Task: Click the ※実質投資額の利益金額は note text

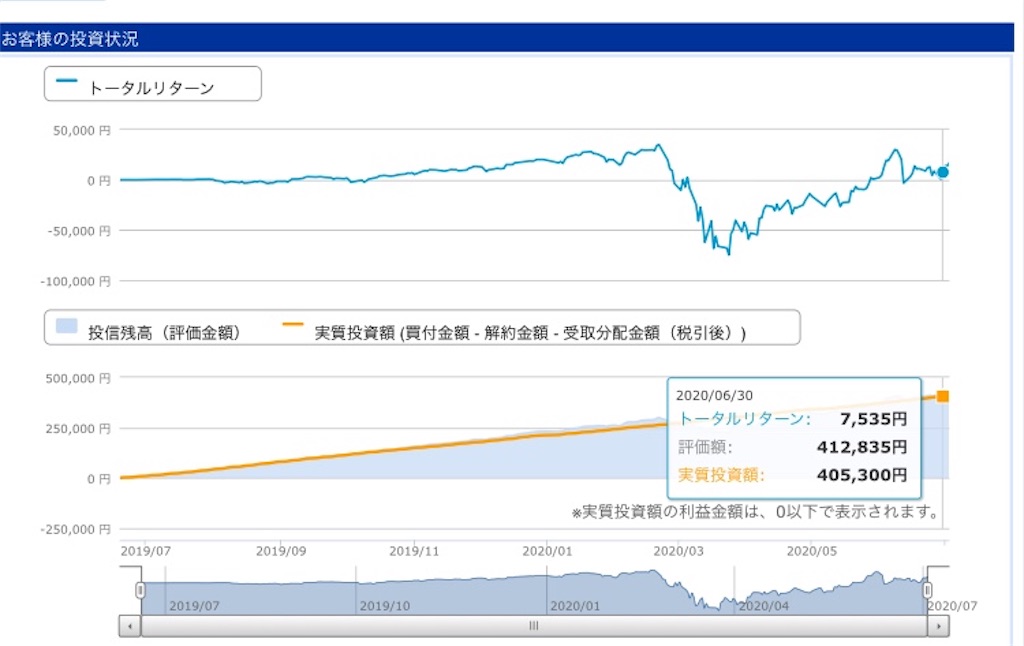Action: [756, 511]
